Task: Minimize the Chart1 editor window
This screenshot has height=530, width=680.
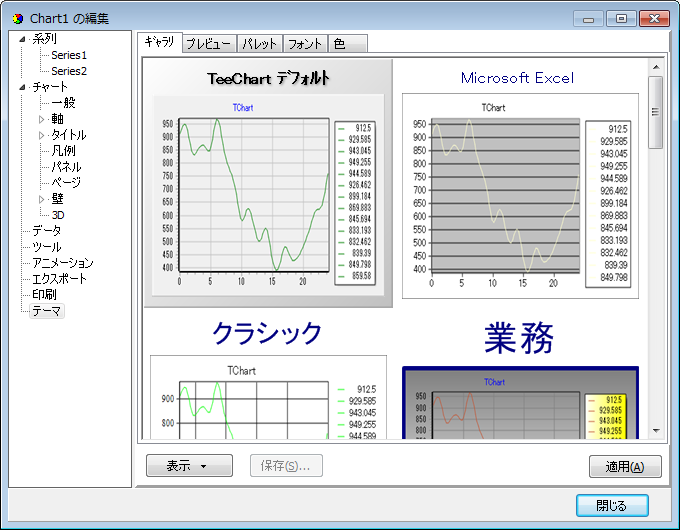Action: pyautogui.click(x=588, y=19)
